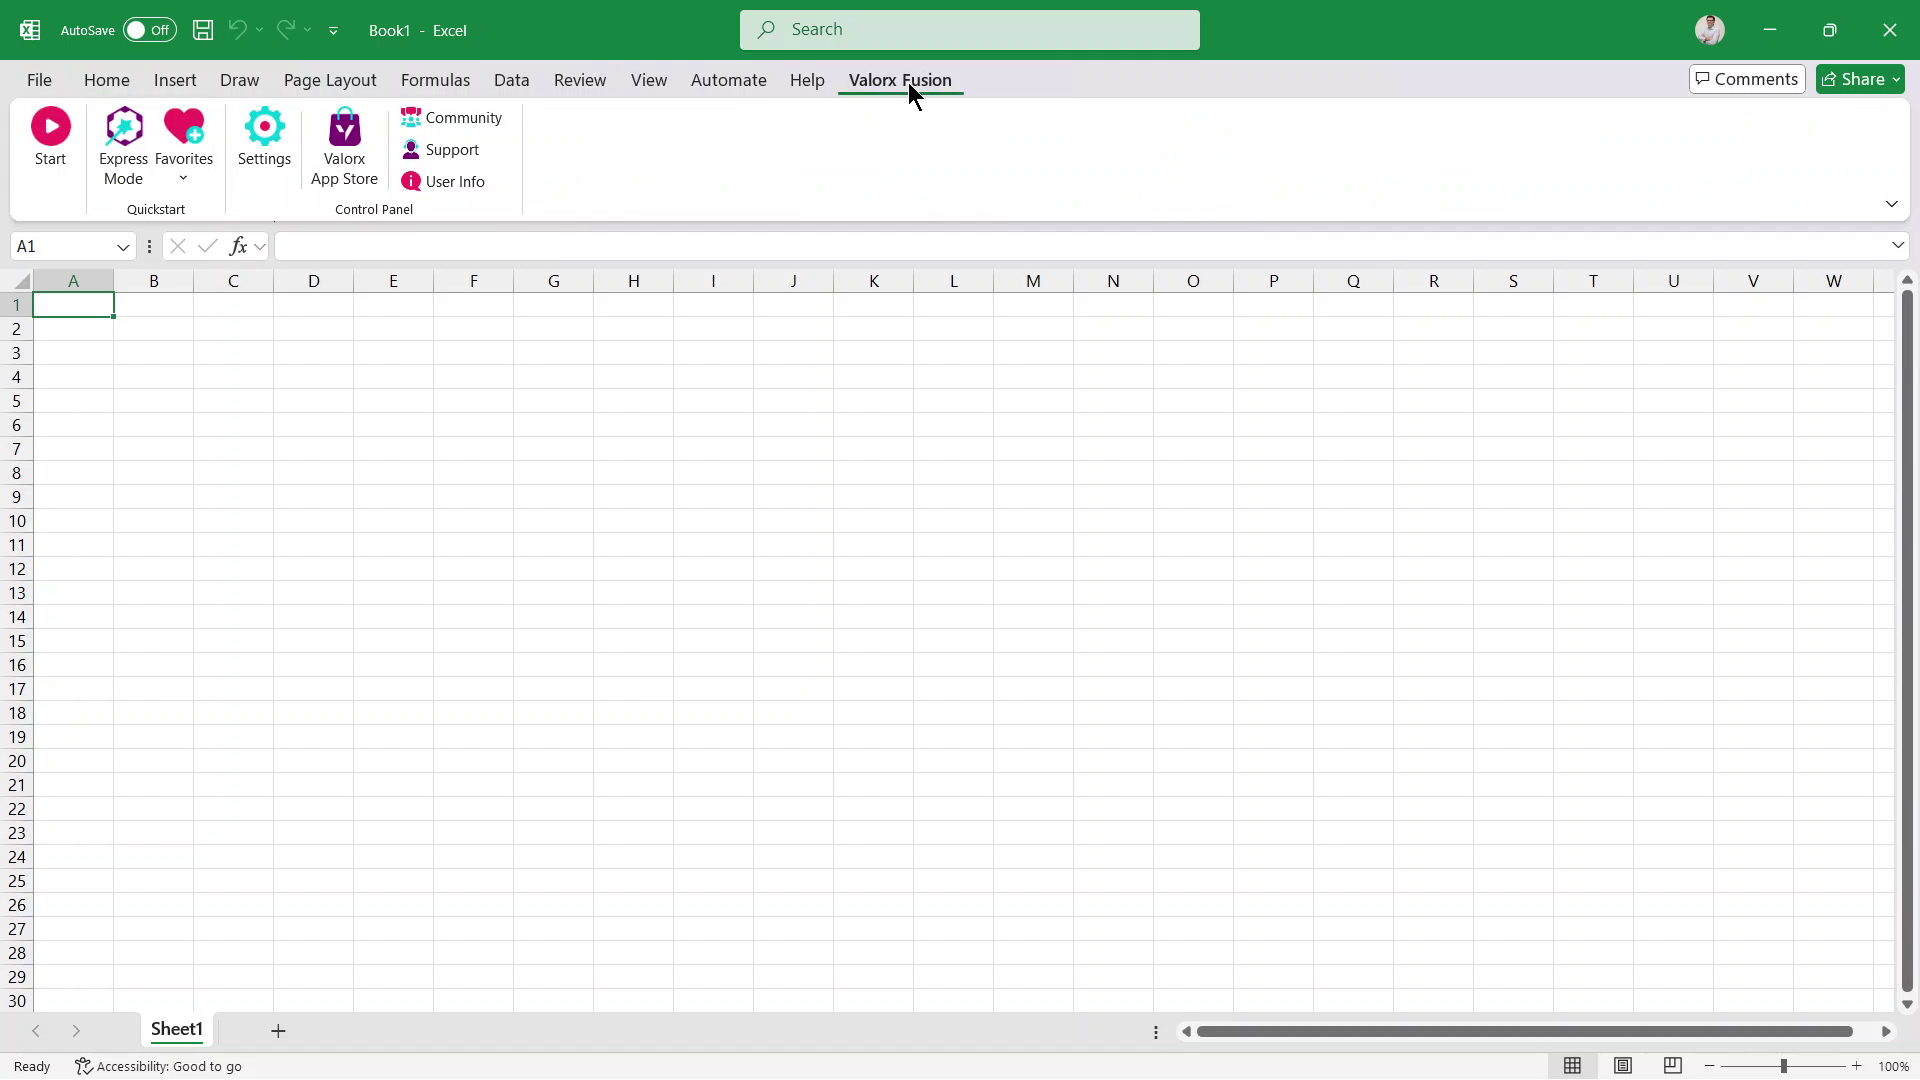Image resolution: width=1920 pixels, height=1080 pixels.
Task: Open the Comments pane button
Action: (1747, 79)
